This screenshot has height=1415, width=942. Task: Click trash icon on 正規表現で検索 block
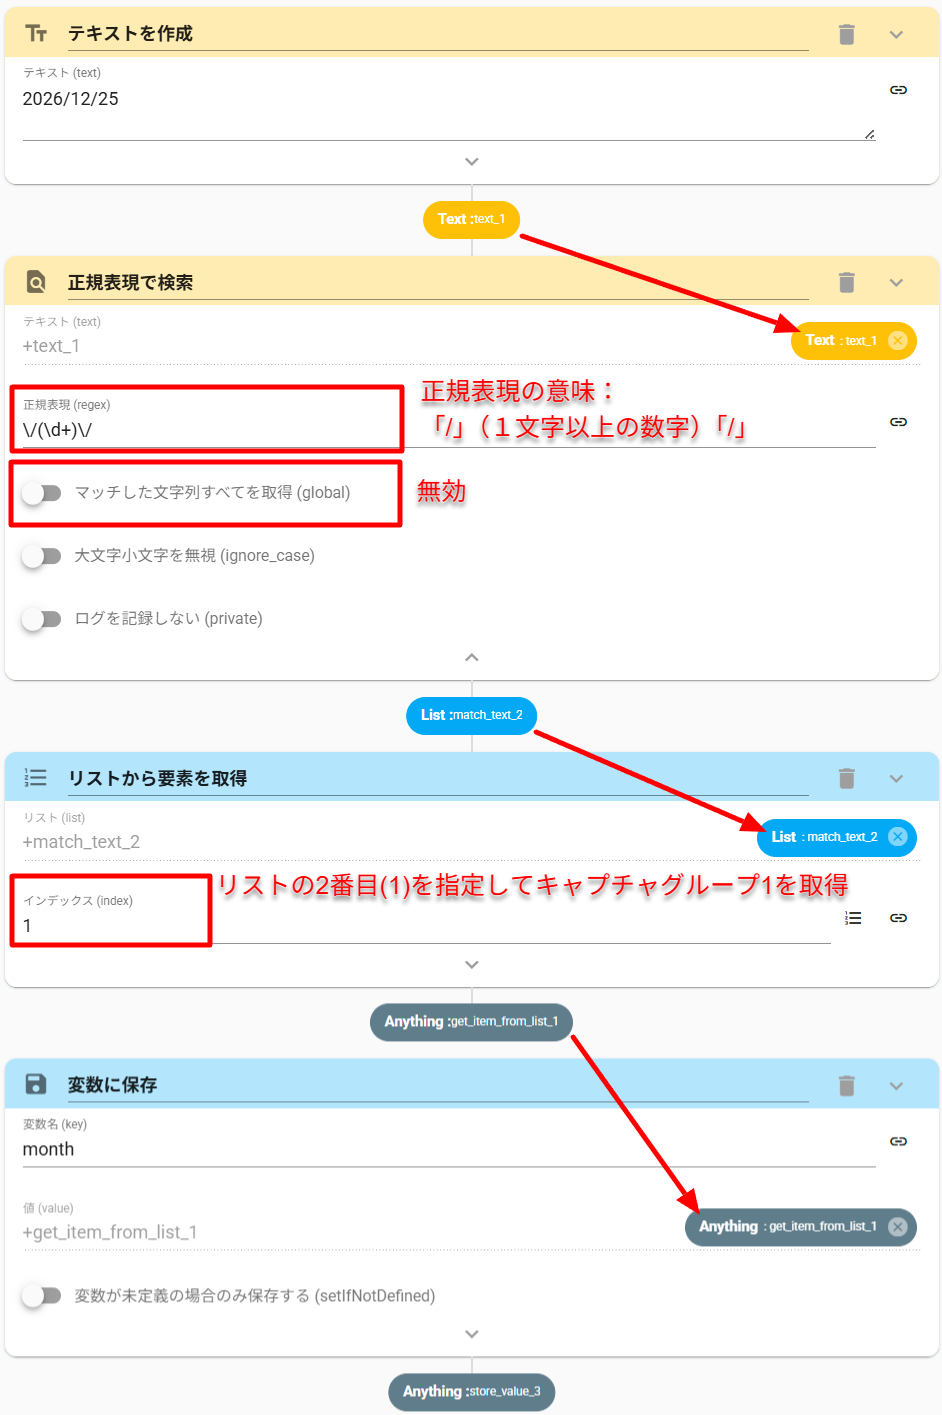846,283
